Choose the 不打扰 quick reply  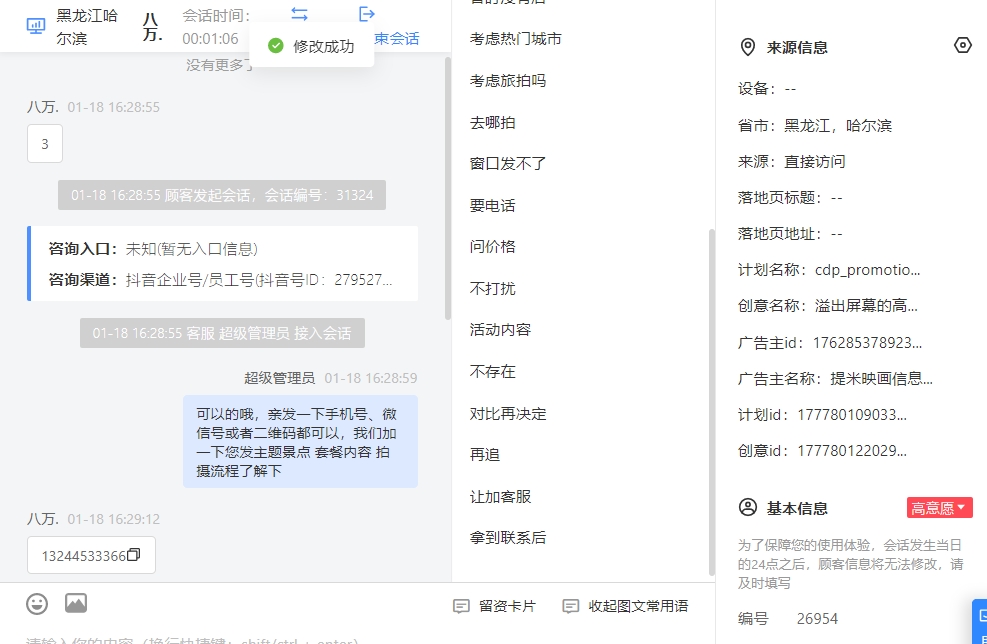(x=492, y=288)
